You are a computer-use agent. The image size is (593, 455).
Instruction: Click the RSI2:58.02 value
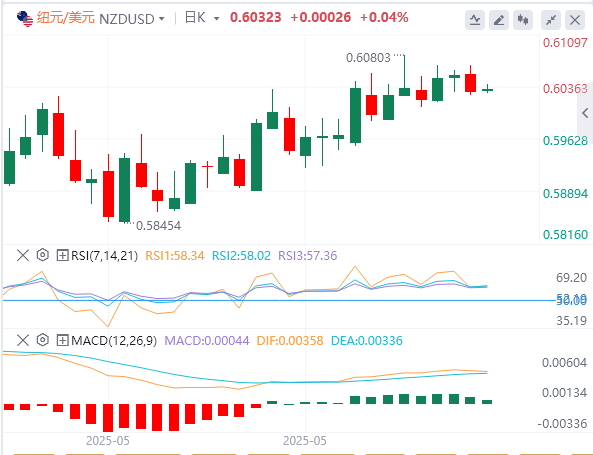241,256
